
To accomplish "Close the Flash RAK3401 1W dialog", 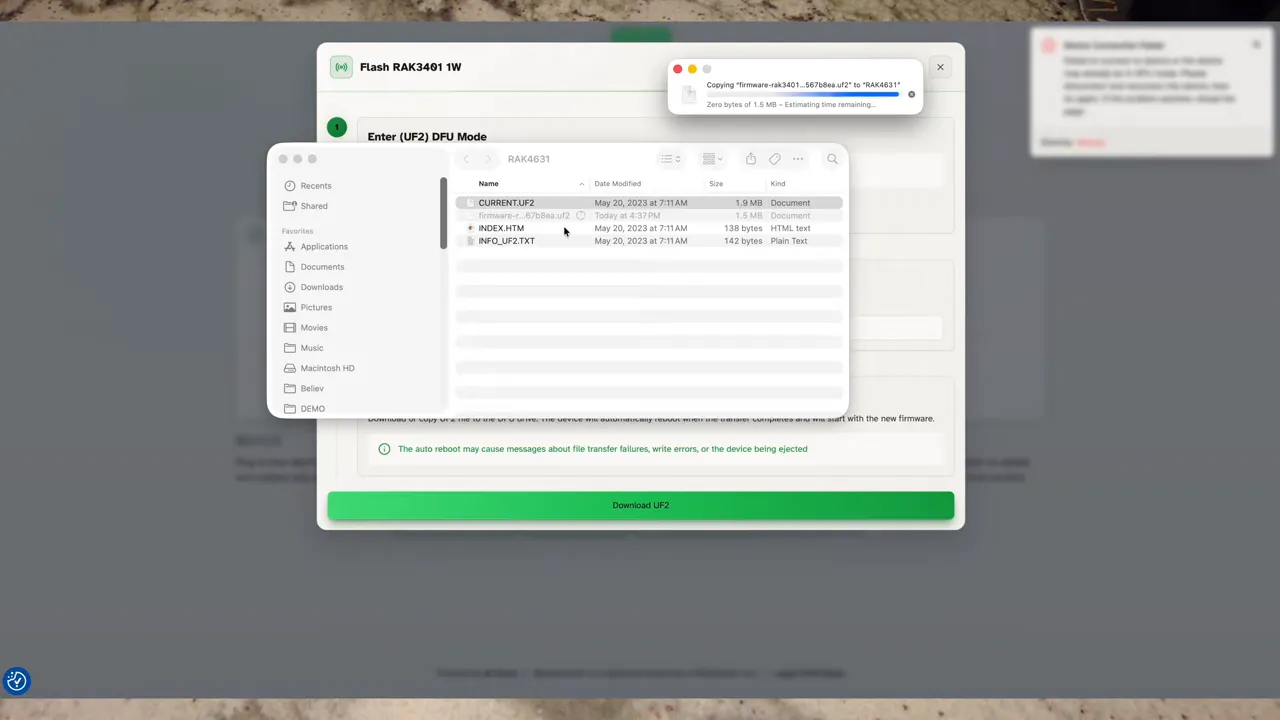I will [940, 67].
